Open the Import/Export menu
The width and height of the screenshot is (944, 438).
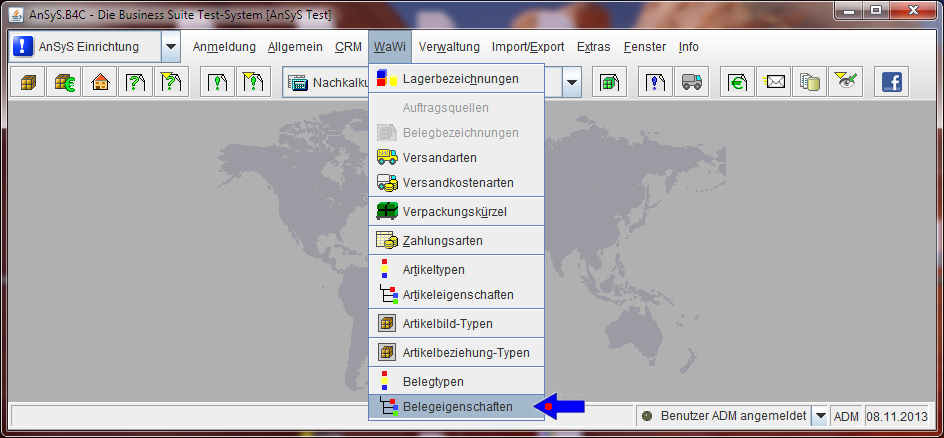[x=528, y=47]
